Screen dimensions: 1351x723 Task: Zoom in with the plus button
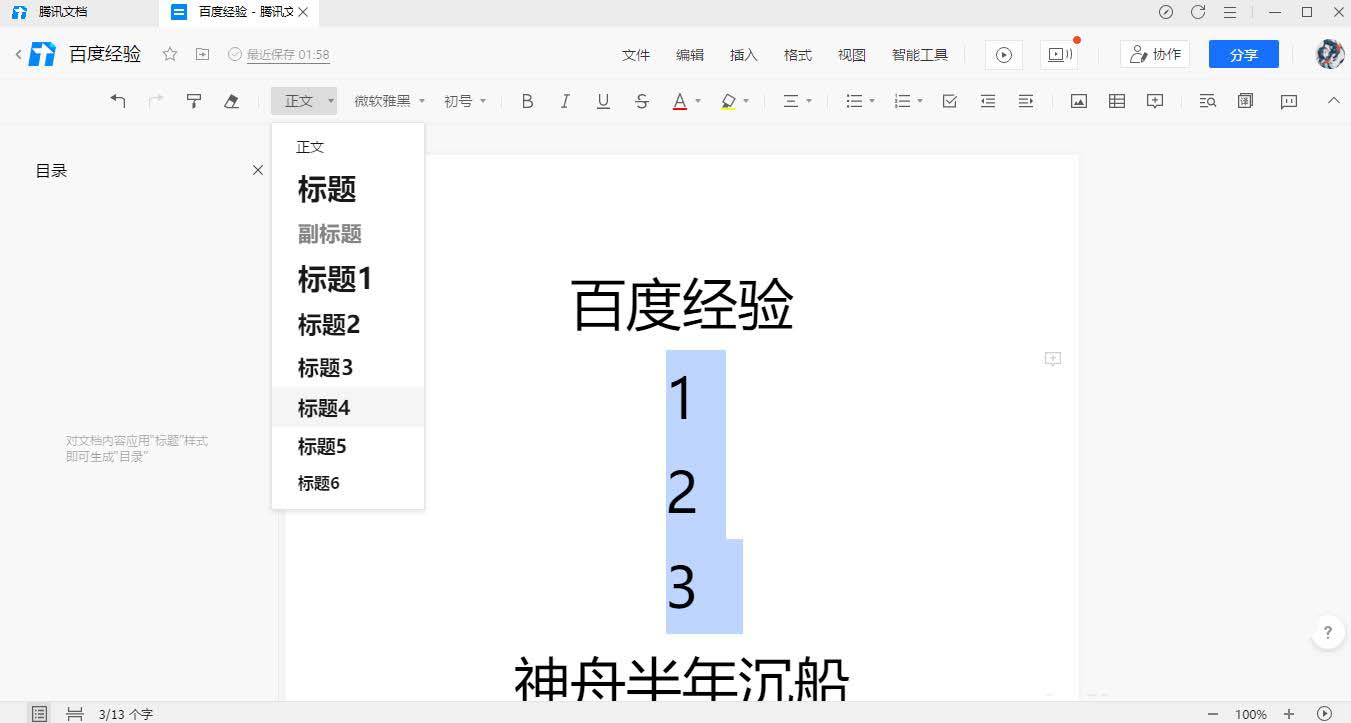coord(1289,714)
